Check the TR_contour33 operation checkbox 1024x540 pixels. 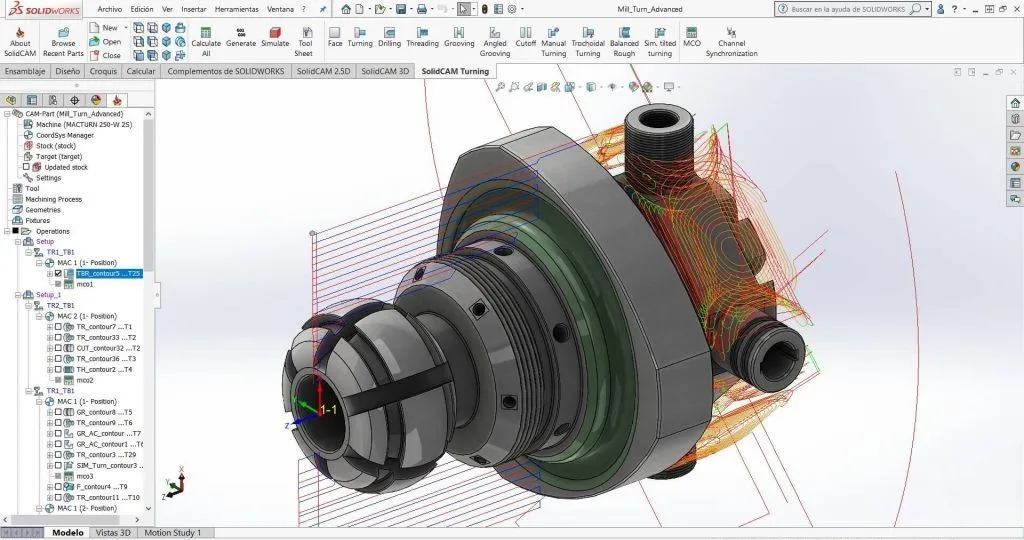pos(58,338)
